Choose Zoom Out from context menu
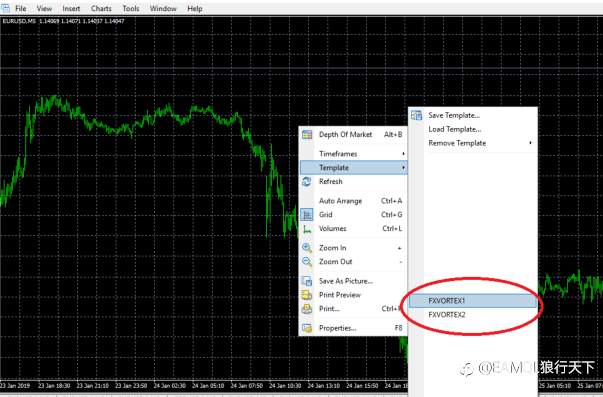The image size is (603, 397). (x=353, y=262)
